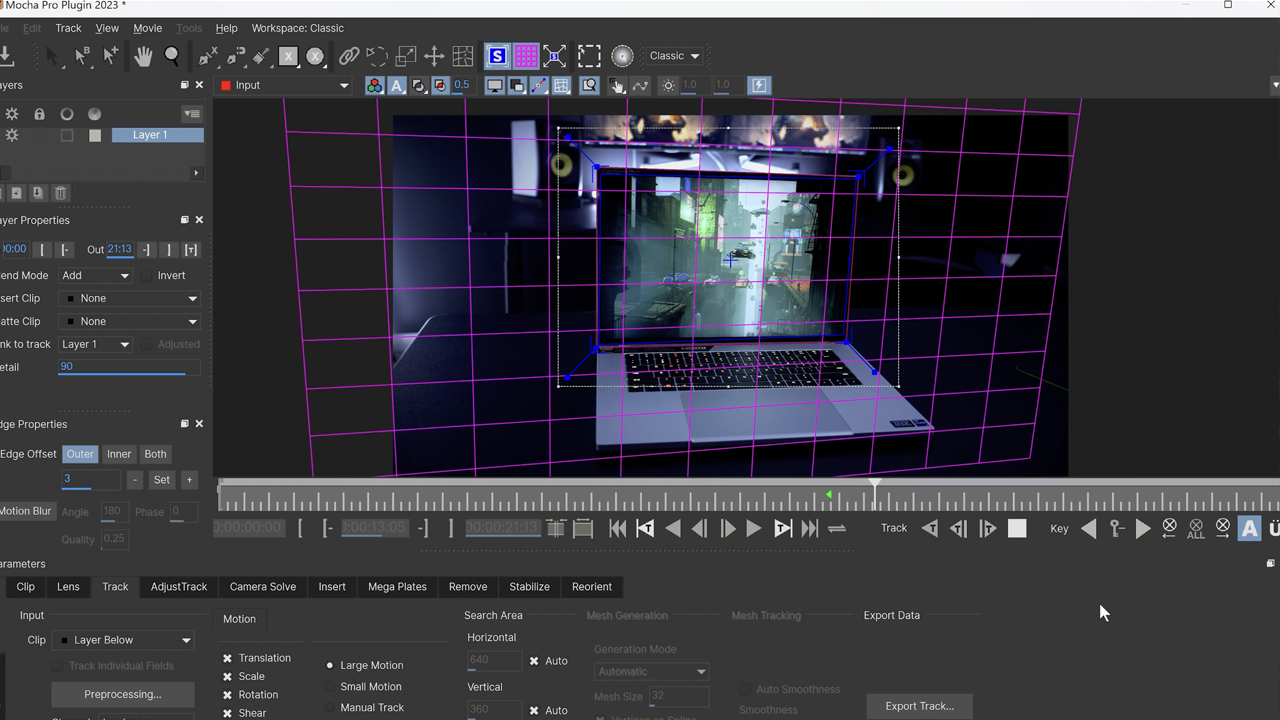Toggle Show Planar Surface (S) icon
The image size is (1280, 720).
tap(497, 56)
